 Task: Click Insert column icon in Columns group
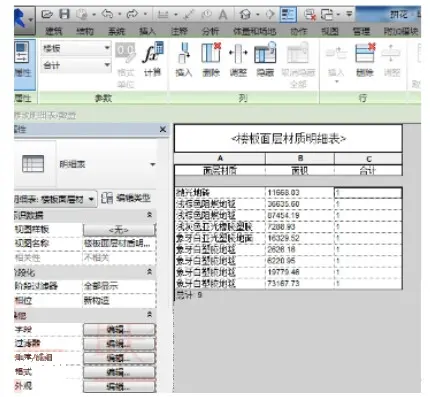pyautogui.click(x=184, y=53)
